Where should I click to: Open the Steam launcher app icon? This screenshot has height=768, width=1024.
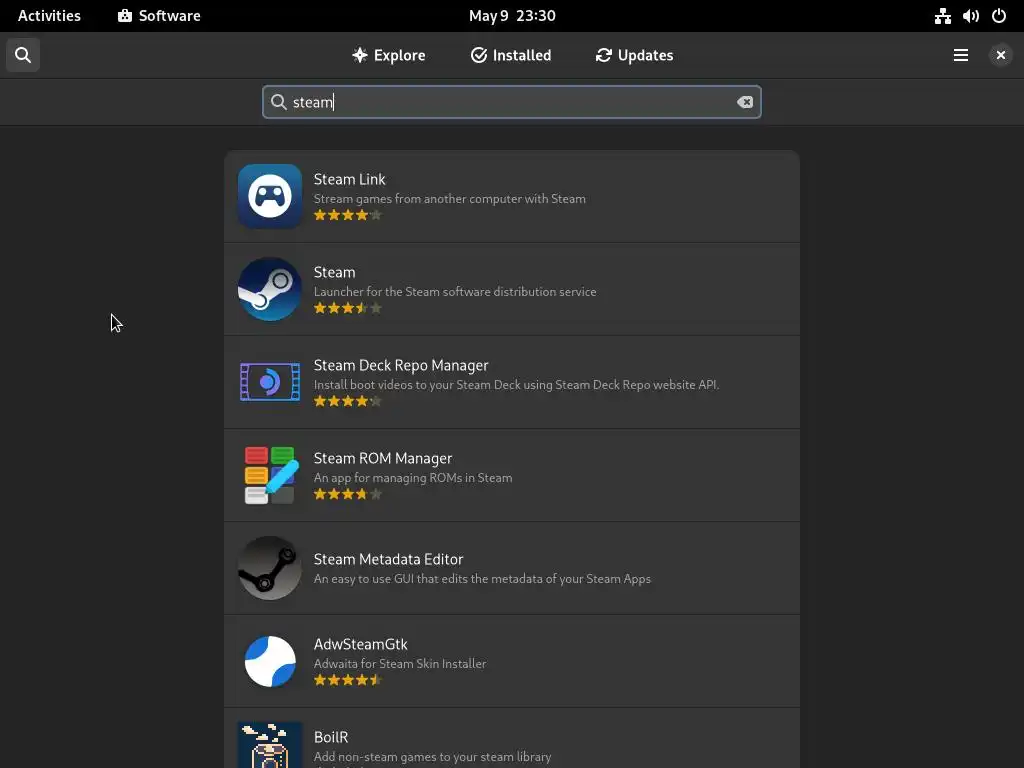click(270, 289)
